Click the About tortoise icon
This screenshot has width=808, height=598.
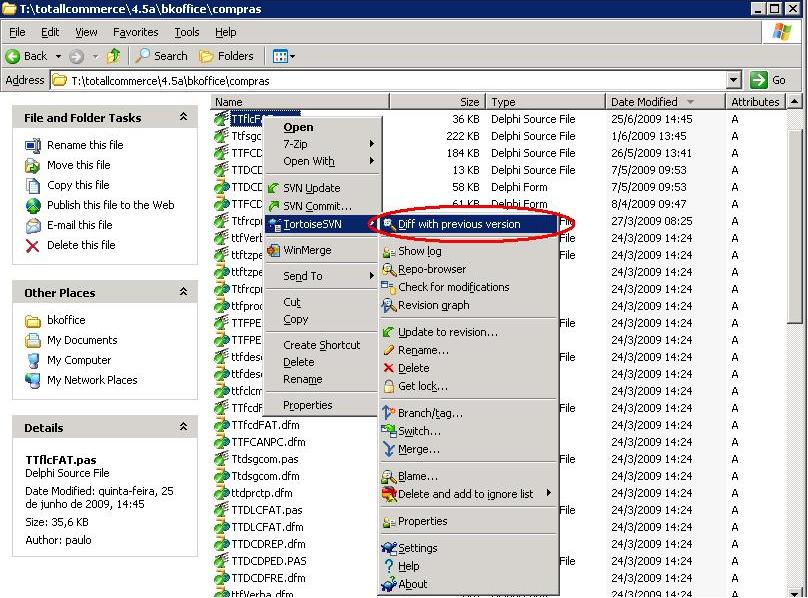(389, 584)
